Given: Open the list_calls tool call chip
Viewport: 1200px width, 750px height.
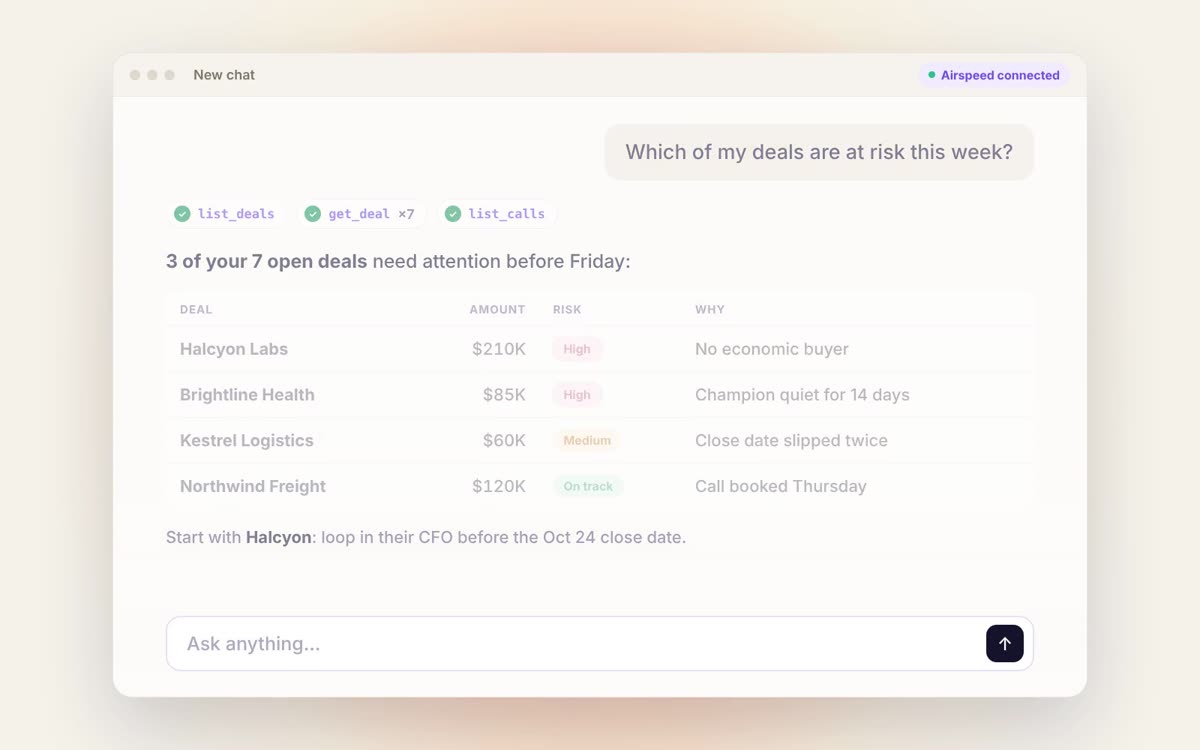Looking at the screenshot, I should pos(496,213).
